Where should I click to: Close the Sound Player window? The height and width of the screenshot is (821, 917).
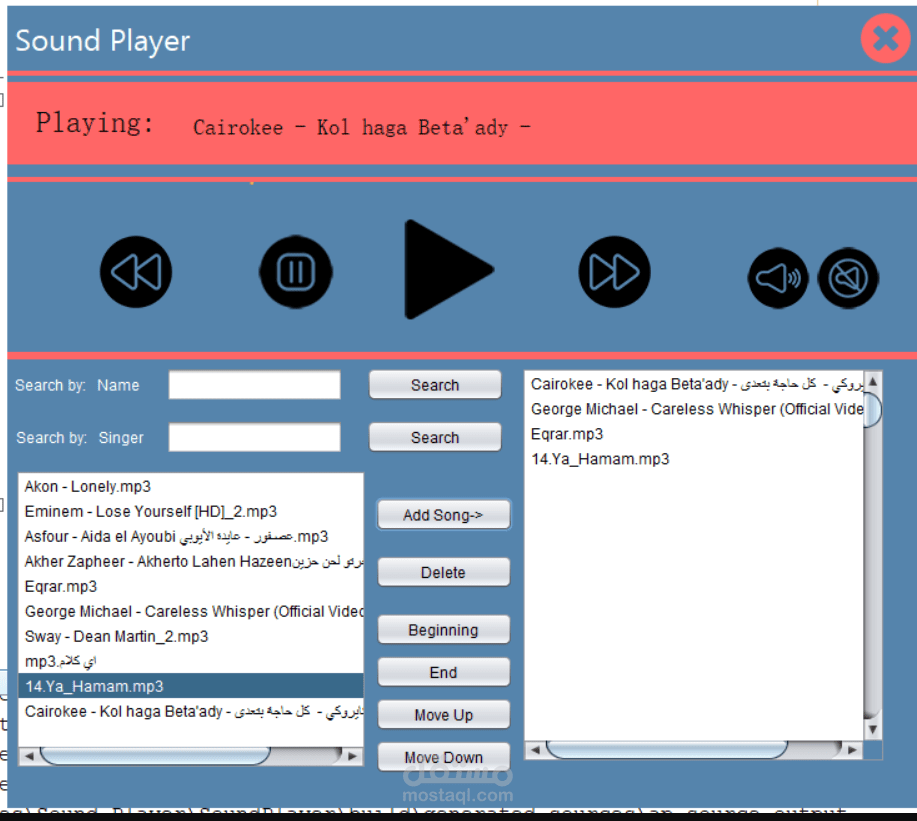(x=886, y=39)
